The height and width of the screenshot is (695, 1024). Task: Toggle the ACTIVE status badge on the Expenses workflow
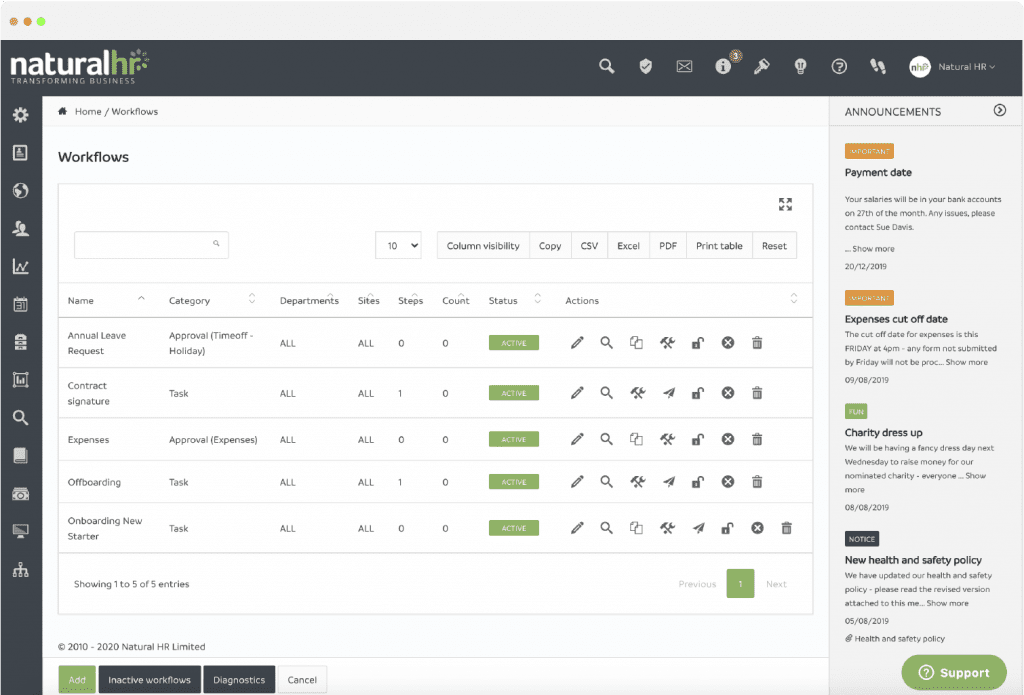[513, 439]
